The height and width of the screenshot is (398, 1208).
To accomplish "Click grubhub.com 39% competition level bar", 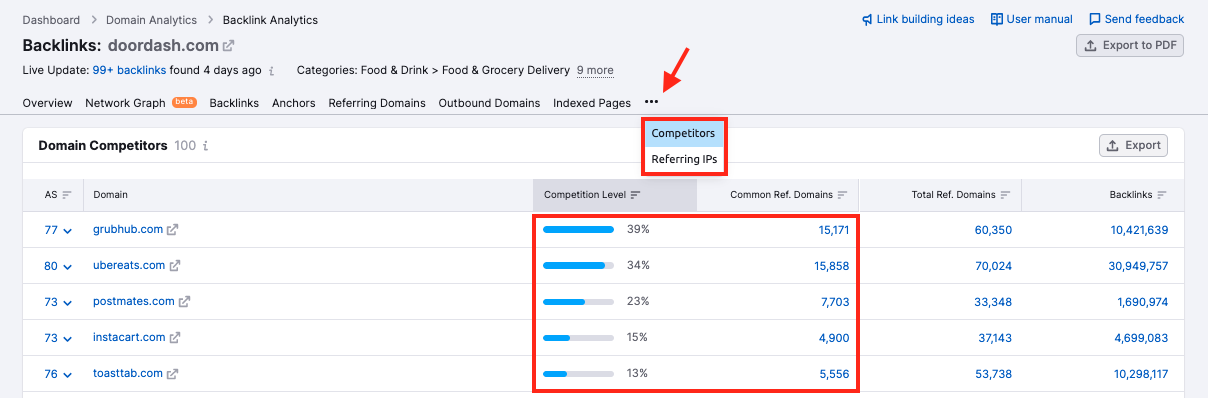I will 578,230.
